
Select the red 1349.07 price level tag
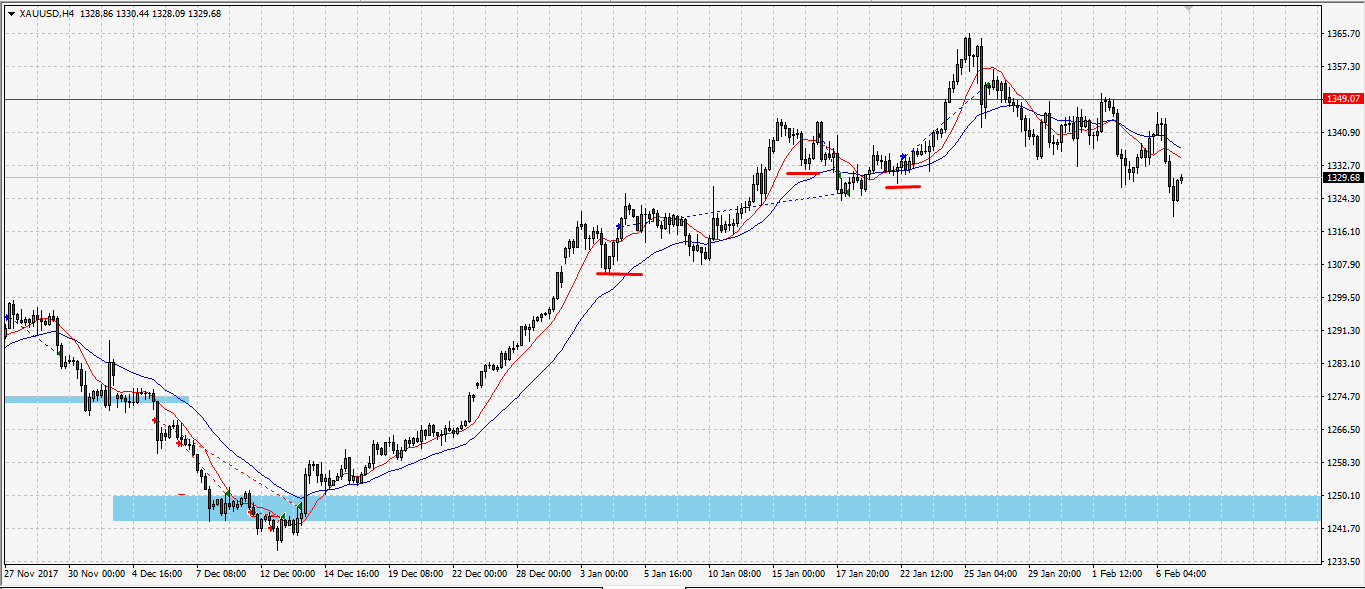coord(1343,99)
